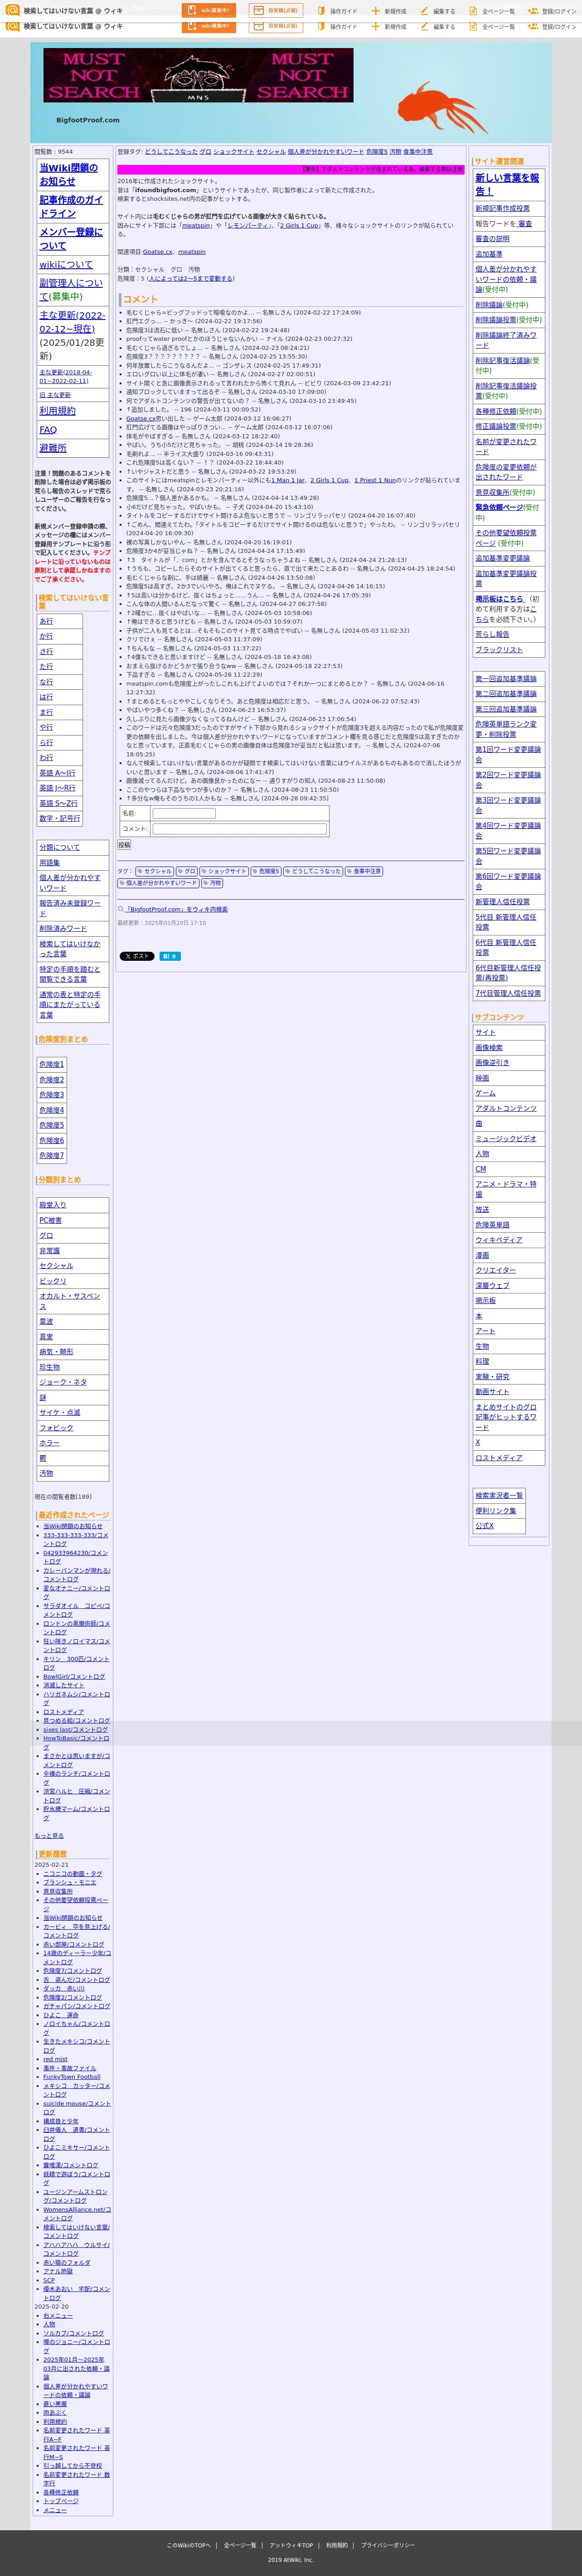The width and height of the screenshot is (582, 2576).
Task: Open 第一回追加基準議論 in the right sidebar
Action: [505, 678]
